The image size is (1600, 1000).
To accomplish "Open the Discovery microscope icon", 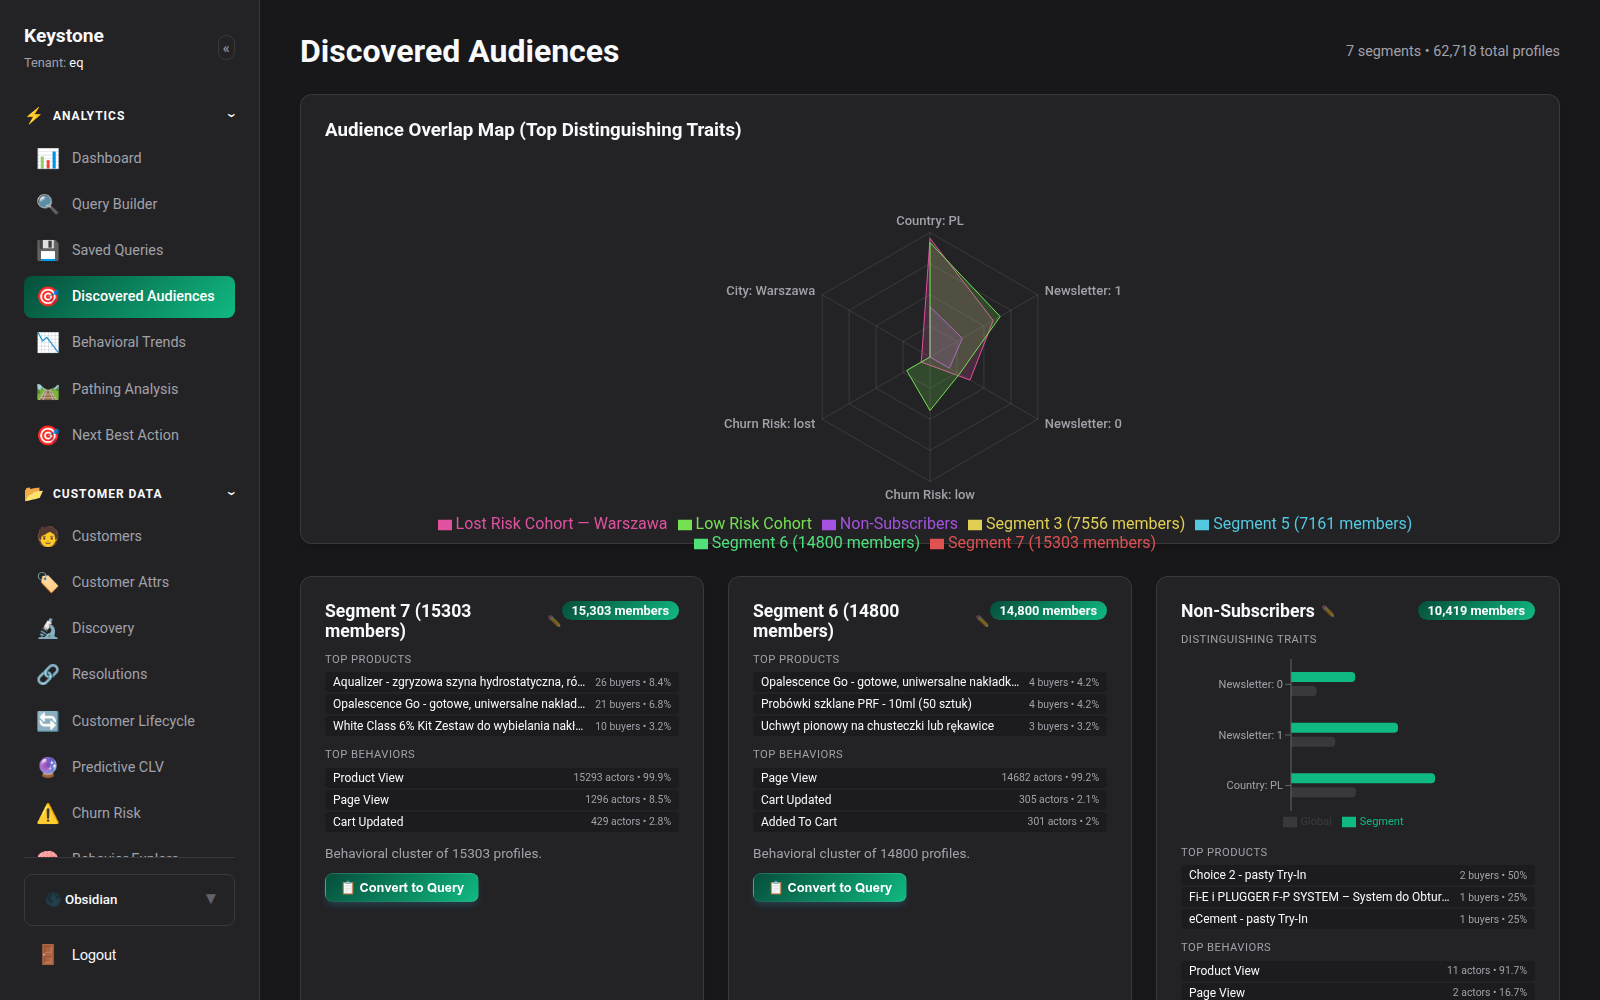I will 48,628.
